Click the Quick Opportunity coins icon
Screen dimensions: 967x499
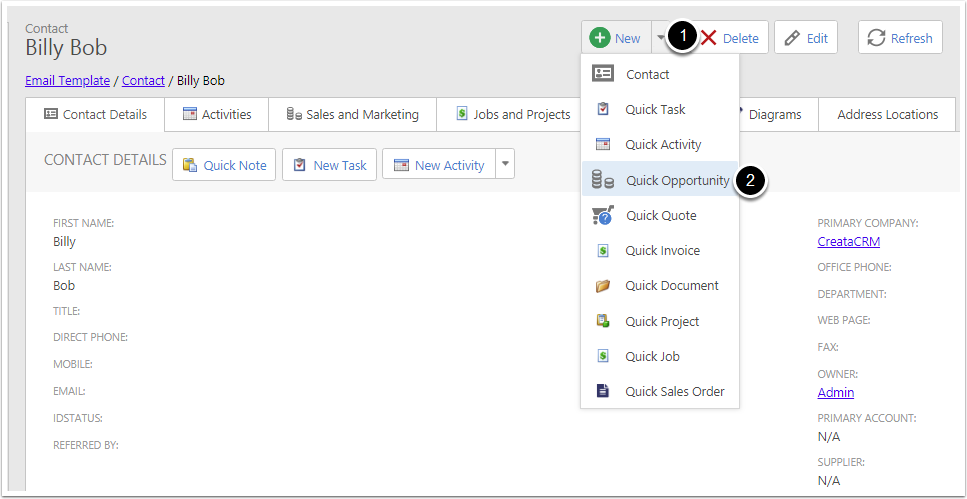point(602,180)
